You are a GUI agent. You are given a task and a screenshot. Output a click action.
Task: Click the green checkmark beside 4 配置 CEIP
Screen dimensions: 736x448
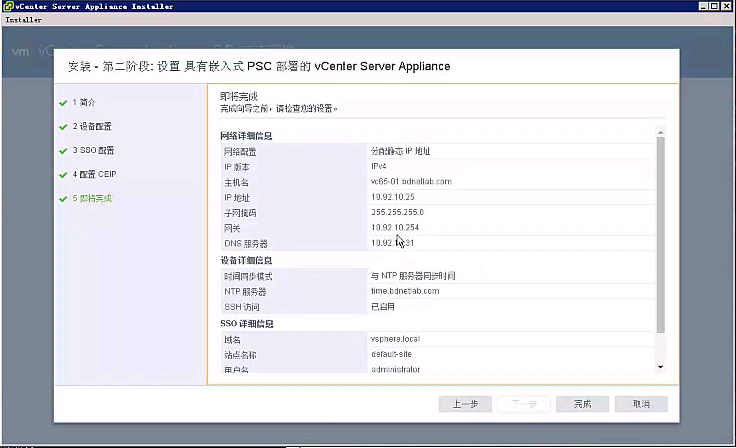(x=63, y=175)
